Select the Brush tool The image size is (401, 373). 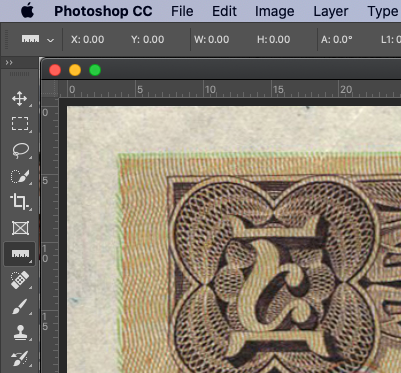20,306
